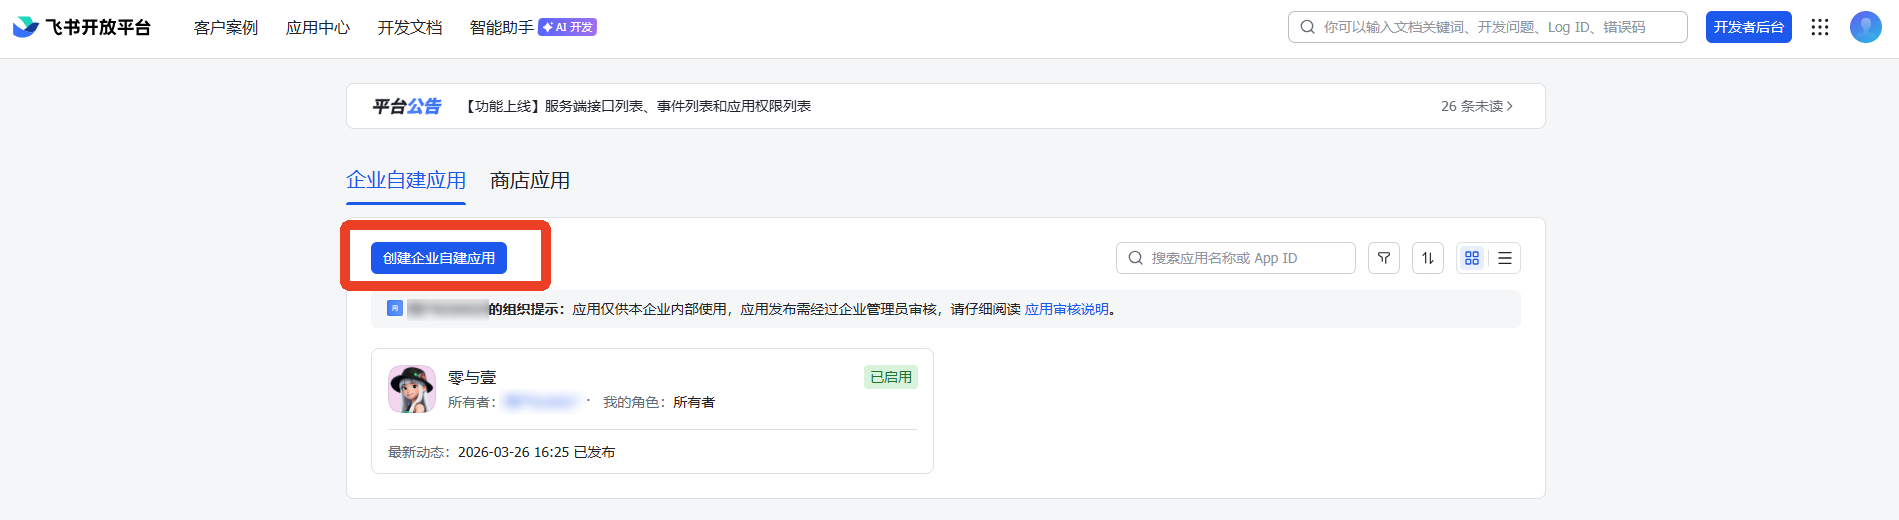The width and height of the screenshot is (1899, 520).
Task: Click the AI 开发 badge
Action: tap(568, 27)
